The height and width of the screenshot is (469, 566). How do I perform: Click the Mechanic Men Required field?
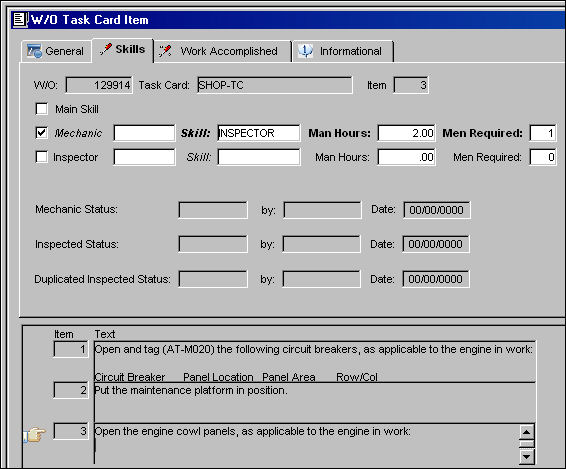(543, 133)
